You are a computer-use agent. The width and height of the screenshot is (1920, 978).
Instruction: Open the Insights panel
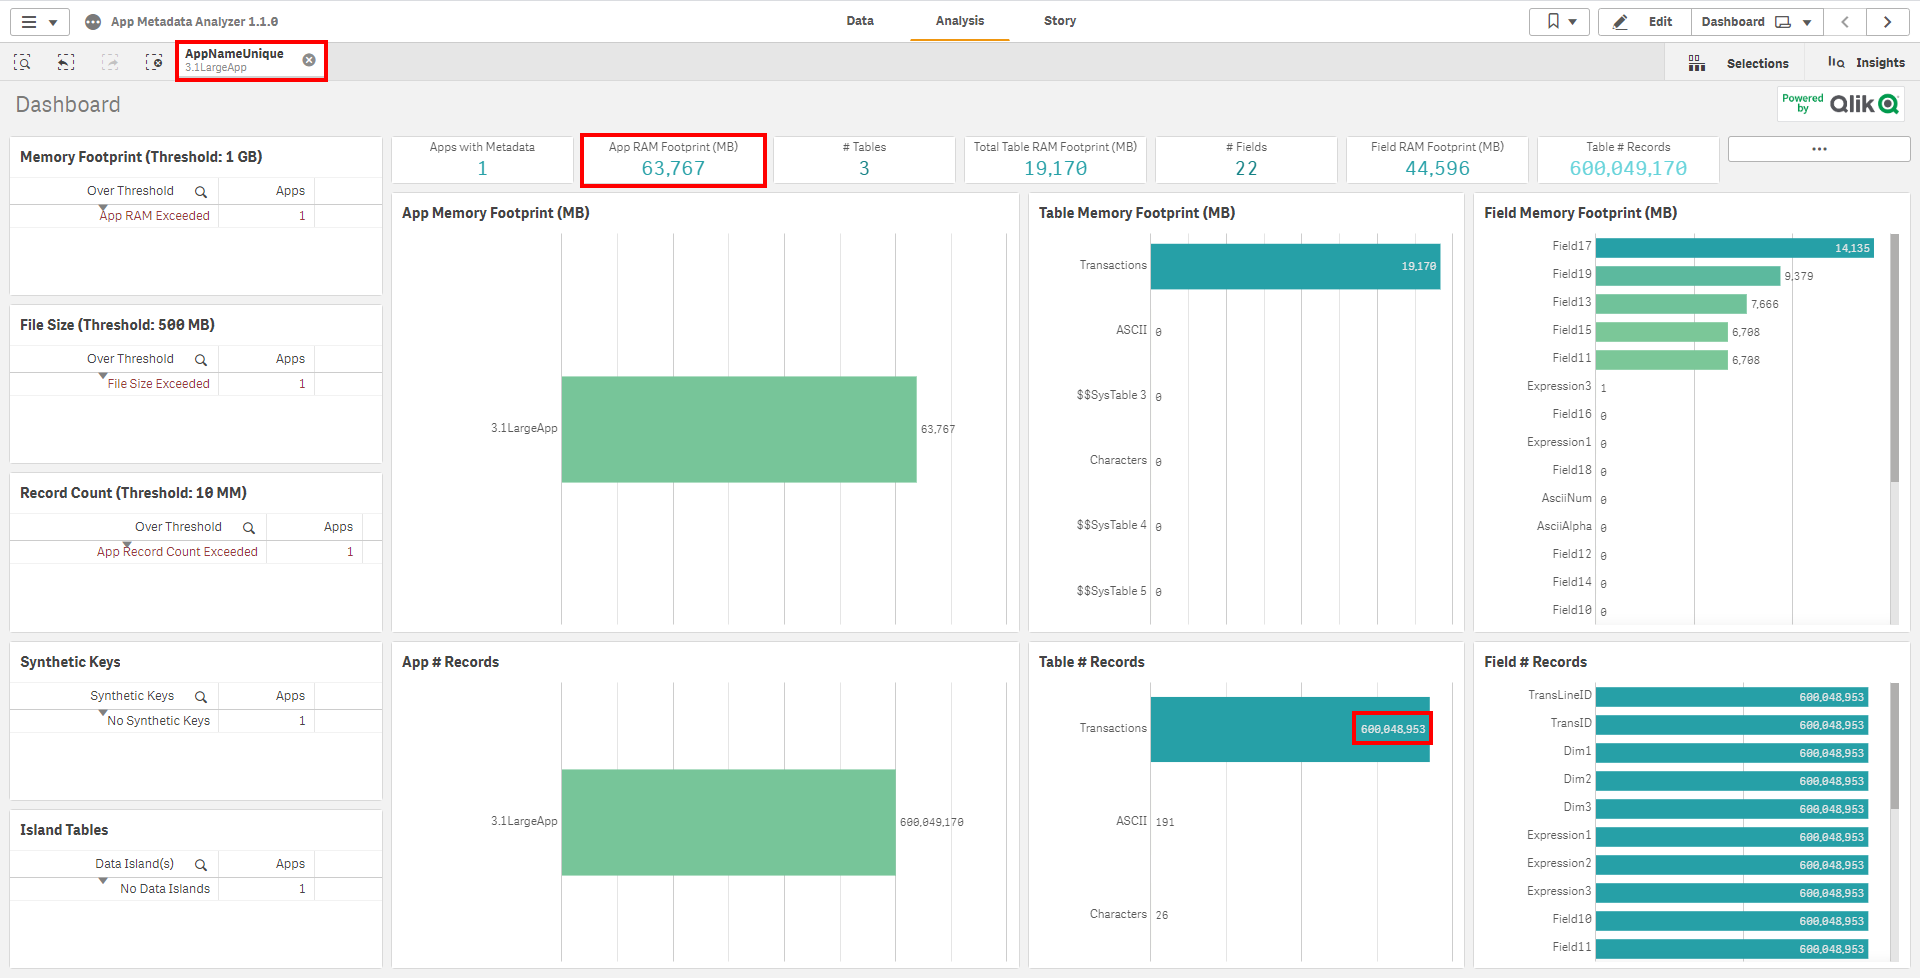pos(1866,63)
